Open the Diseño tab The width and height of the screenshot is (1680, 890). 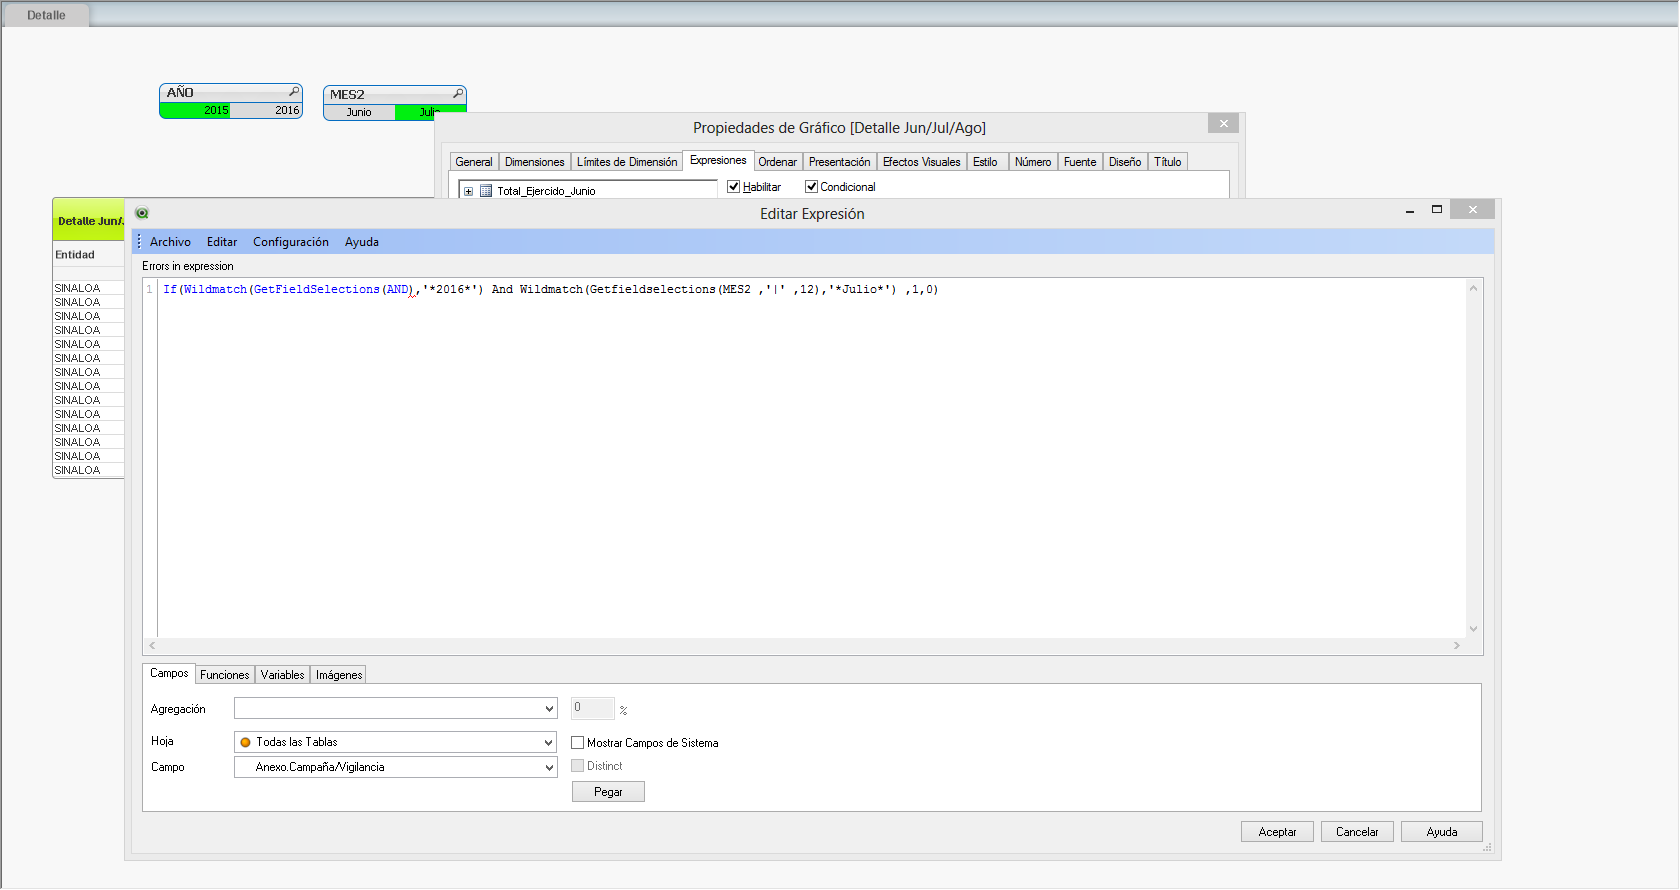click(1125, 162)
